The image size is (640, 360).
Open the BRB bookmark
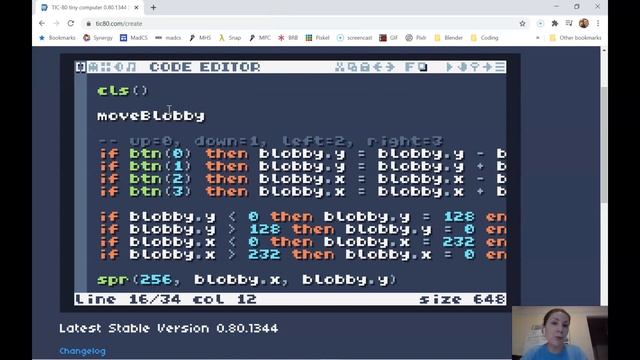click(x=288, y=38)
